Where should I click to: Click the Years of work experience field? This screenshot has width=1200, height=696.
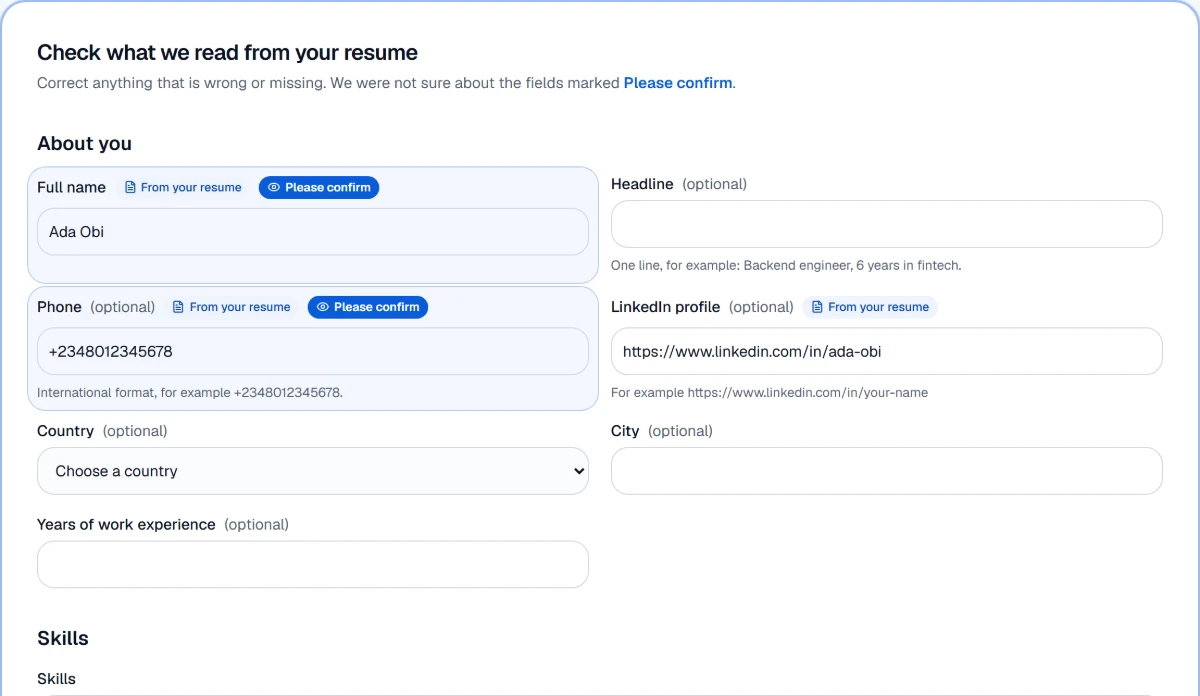click(x=313, y=564)
